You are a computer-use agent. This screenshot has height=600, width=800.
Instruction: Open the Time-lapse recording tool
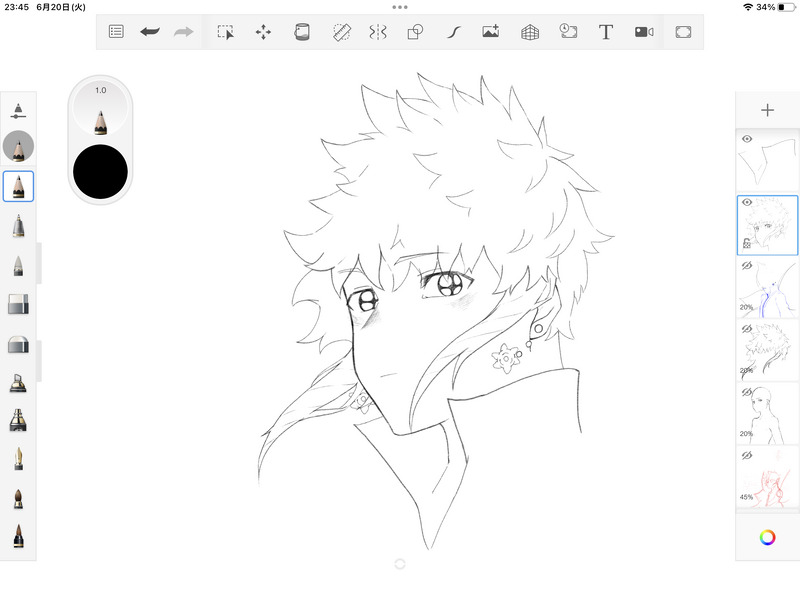(x=568, y=32)
